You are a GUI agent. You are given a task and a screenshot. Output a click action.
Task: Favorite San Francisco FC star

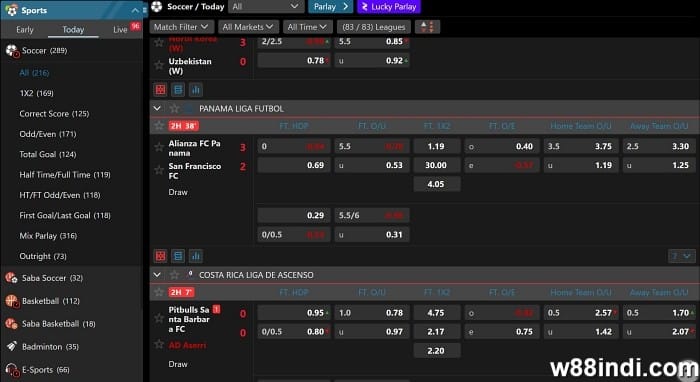pos(158,170)
